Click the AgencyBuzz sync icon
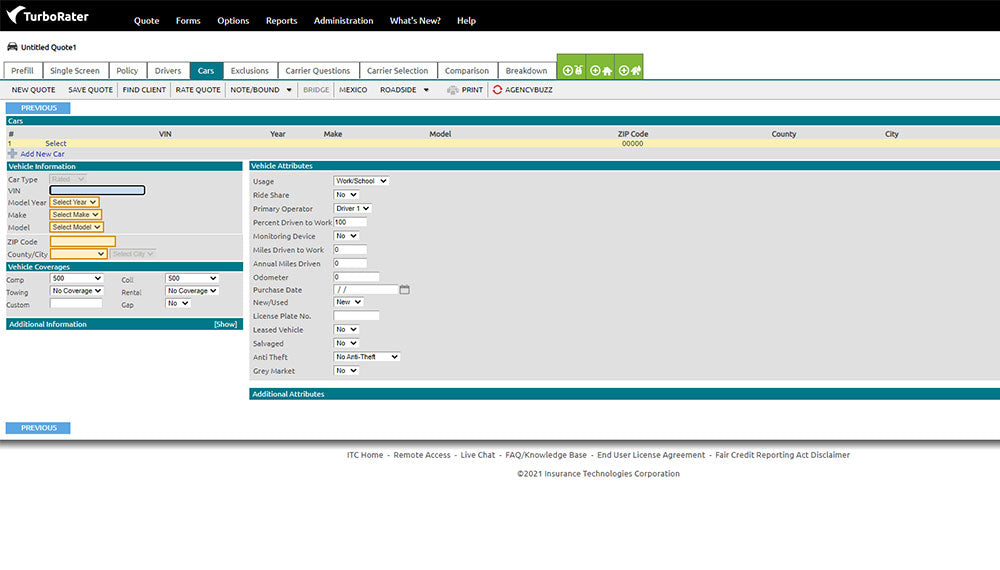The height and width of the screenshot is (570, 1000). pyautogui.click(x=497, y=90)
